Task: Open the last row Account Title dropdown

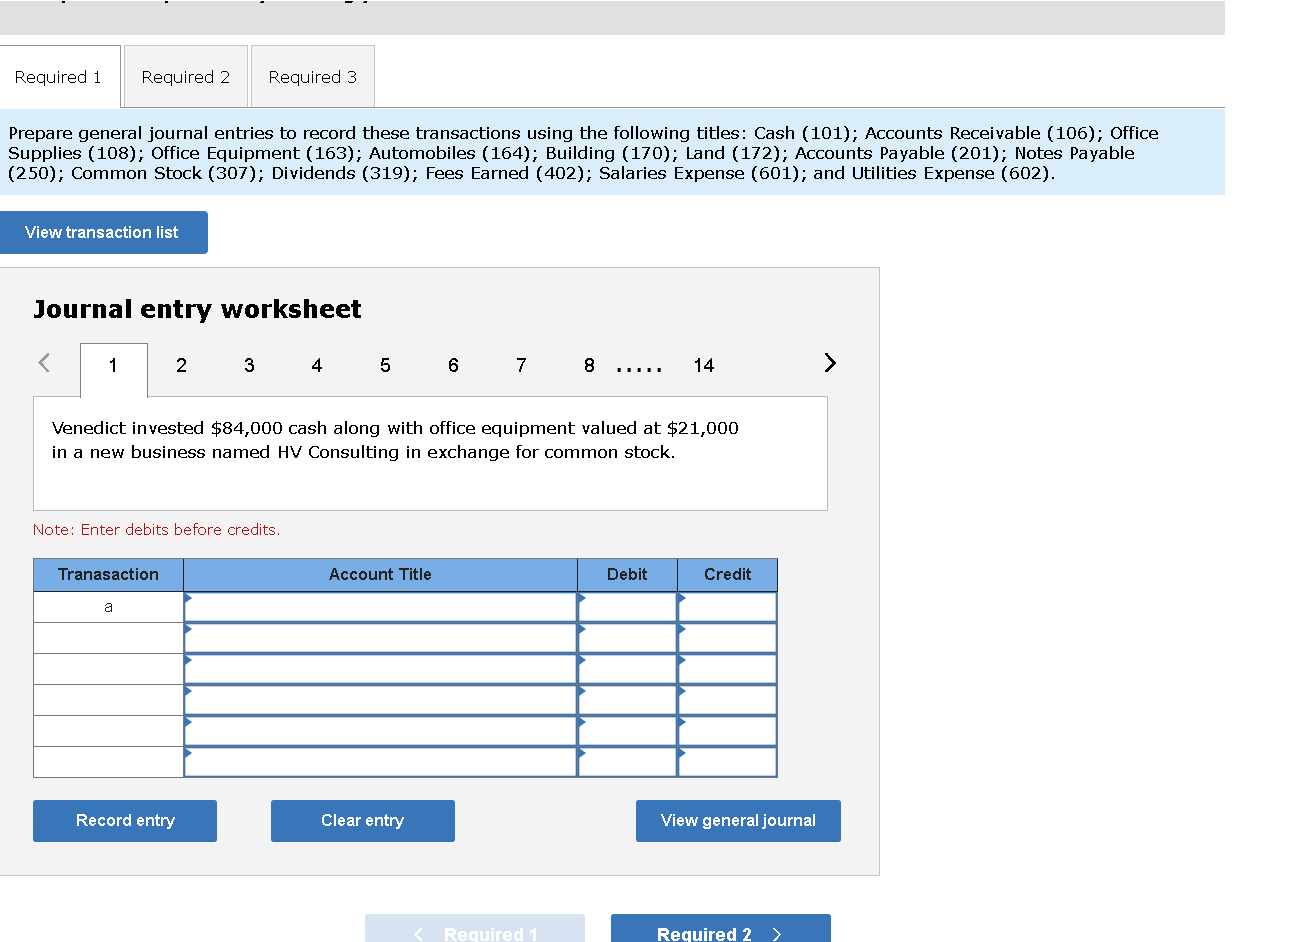Action: pyautogui.click(x=380, y=763)
